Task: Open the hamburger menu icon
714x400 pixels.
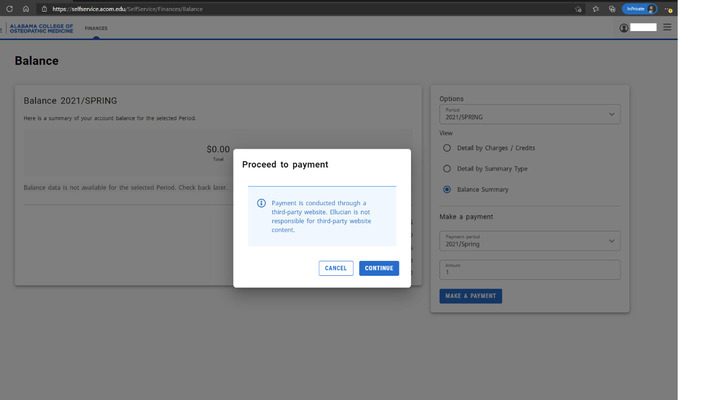Action: click(x=667, y=27)
